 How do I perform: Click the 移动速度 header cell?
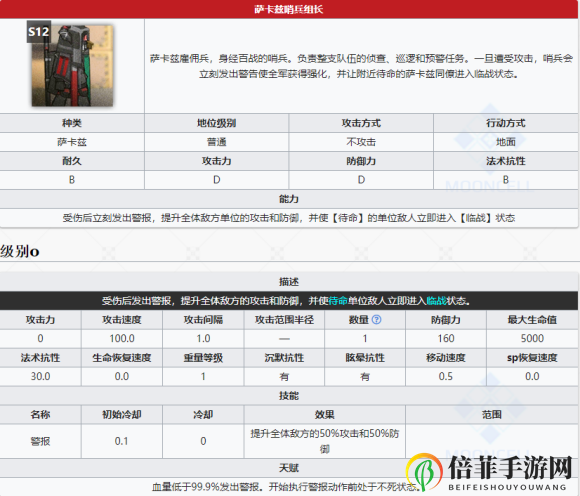(x=446, y=358)
